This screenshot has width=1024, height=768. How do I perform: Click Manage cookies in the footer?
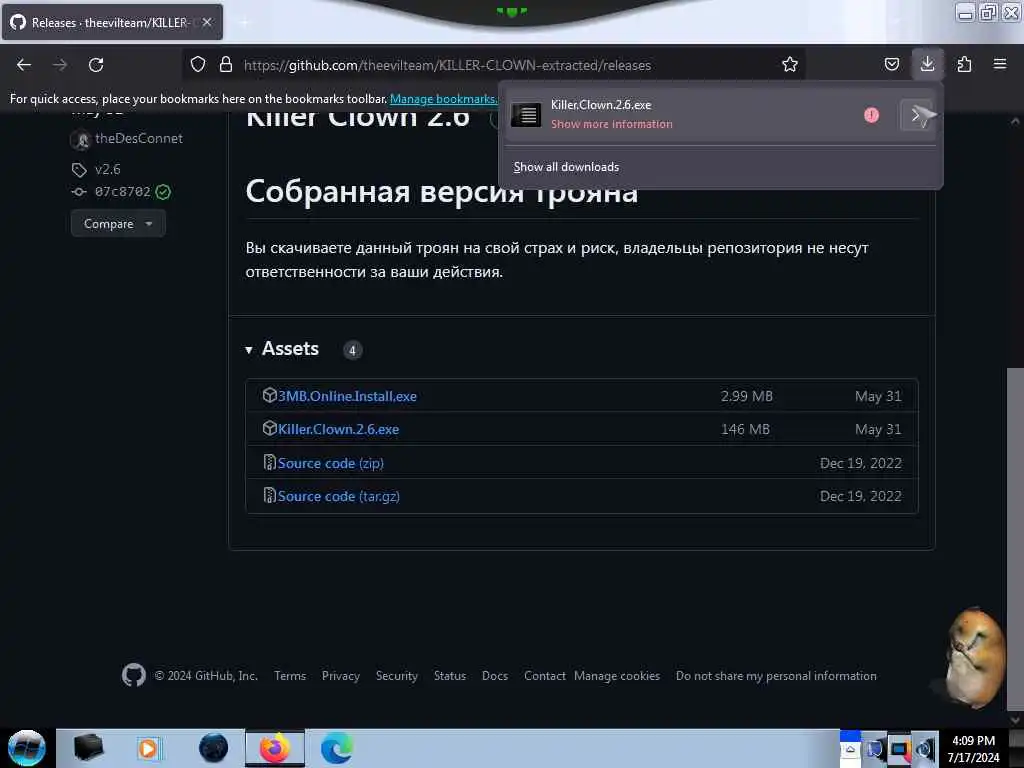616,676
